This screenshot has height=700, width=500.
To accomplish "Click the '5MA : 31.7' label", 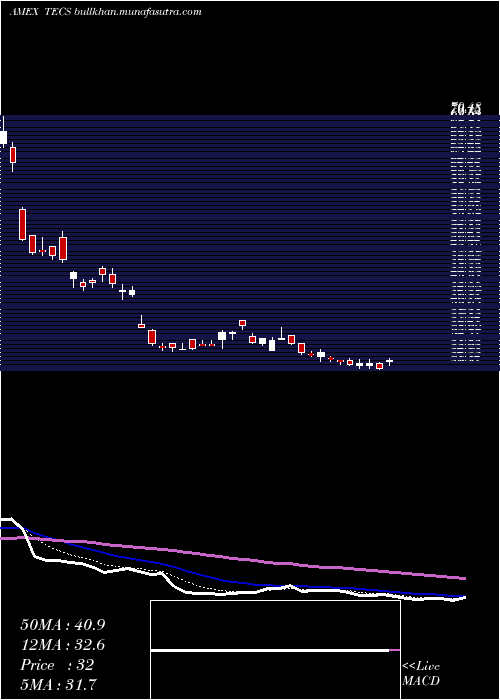I will point(59,684).
